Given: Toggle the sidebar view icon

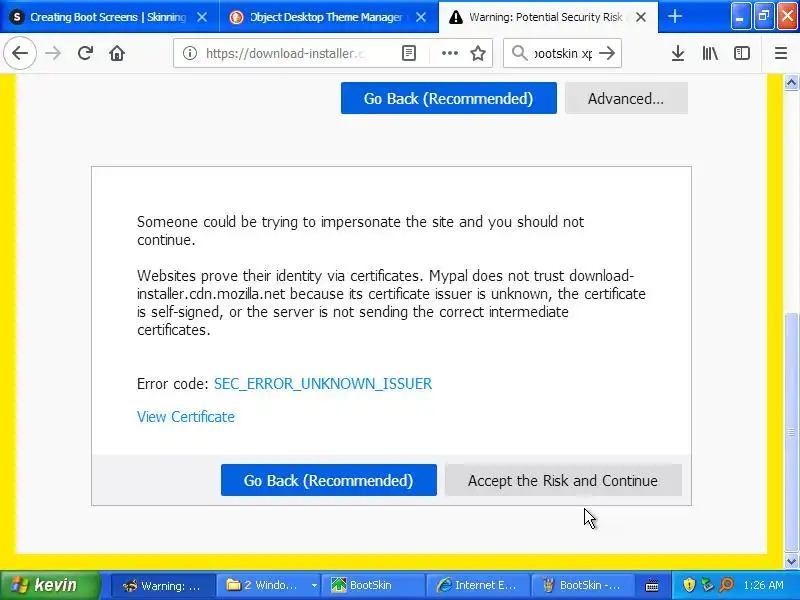Looking at the screenshot, I should [742, 53].
